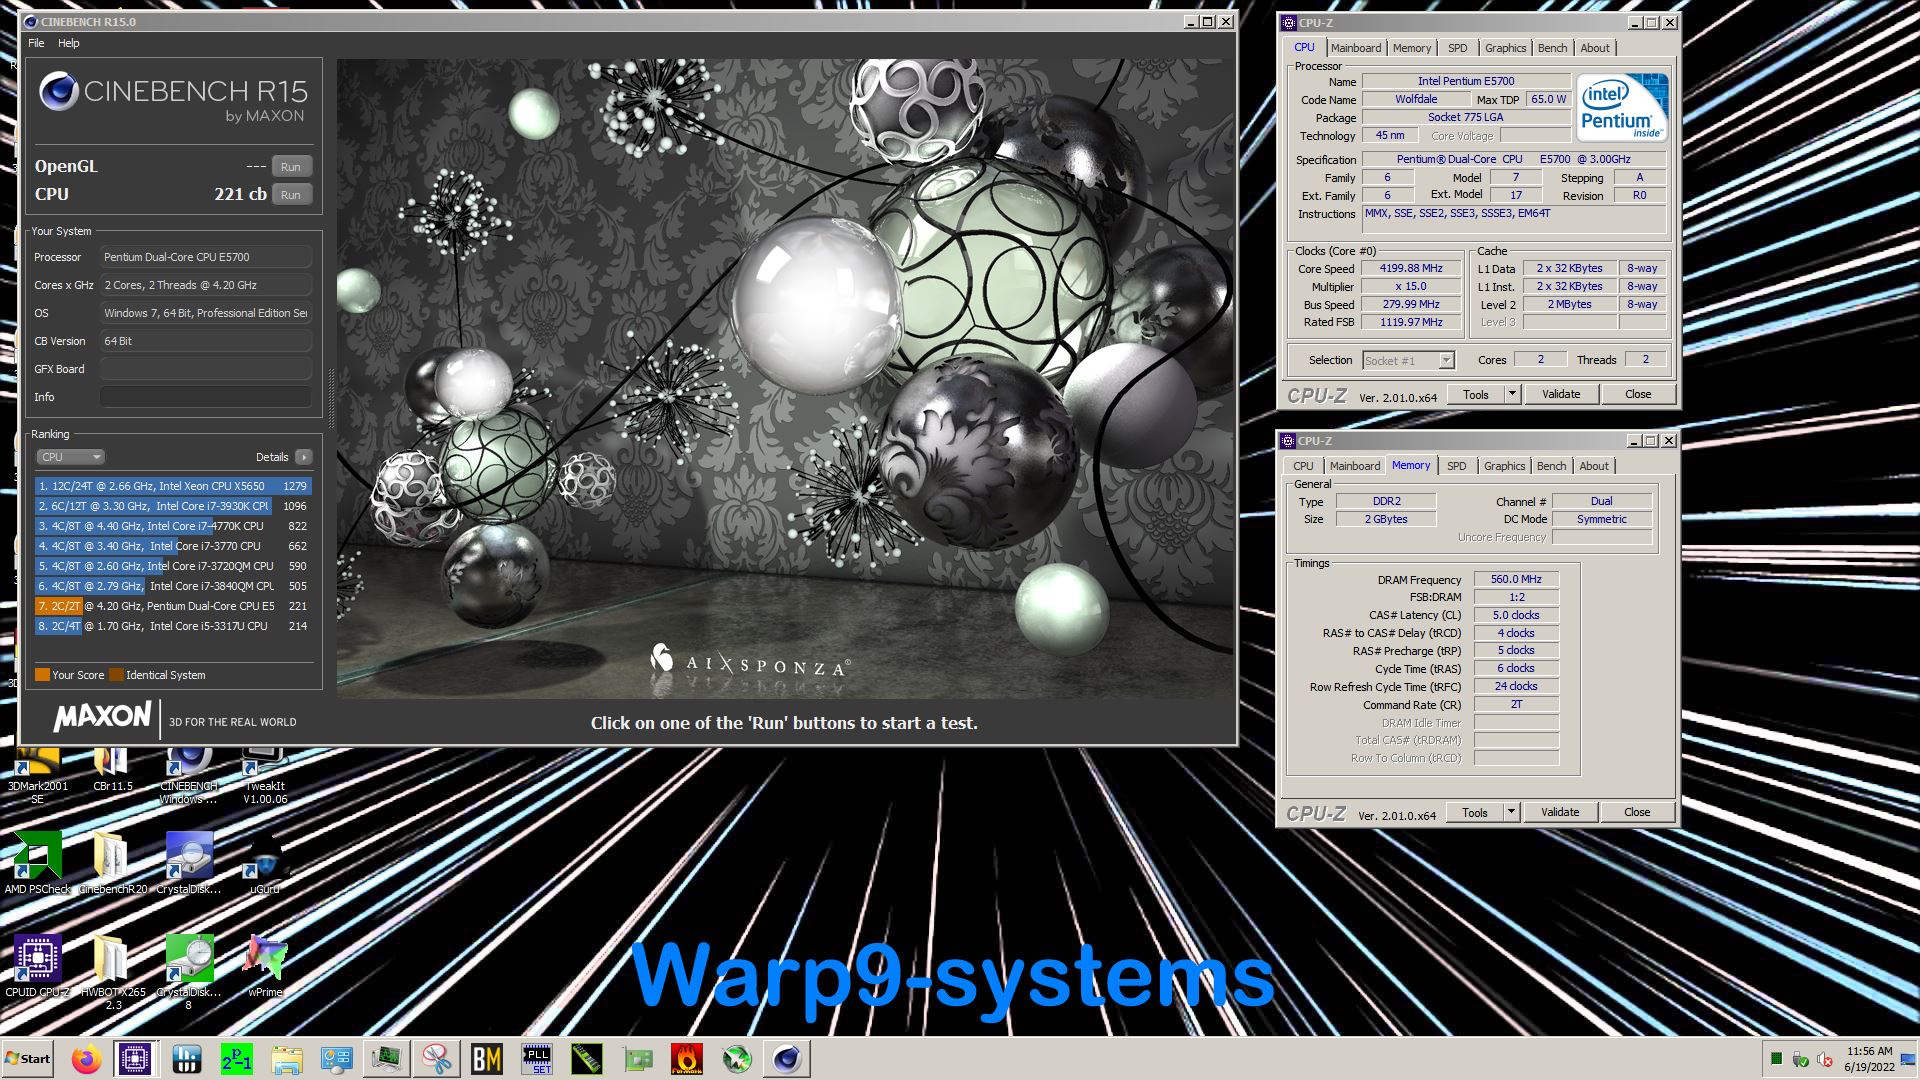
Task: Open the resource monitor taskbar icon
Action: tap(387, 1058)
